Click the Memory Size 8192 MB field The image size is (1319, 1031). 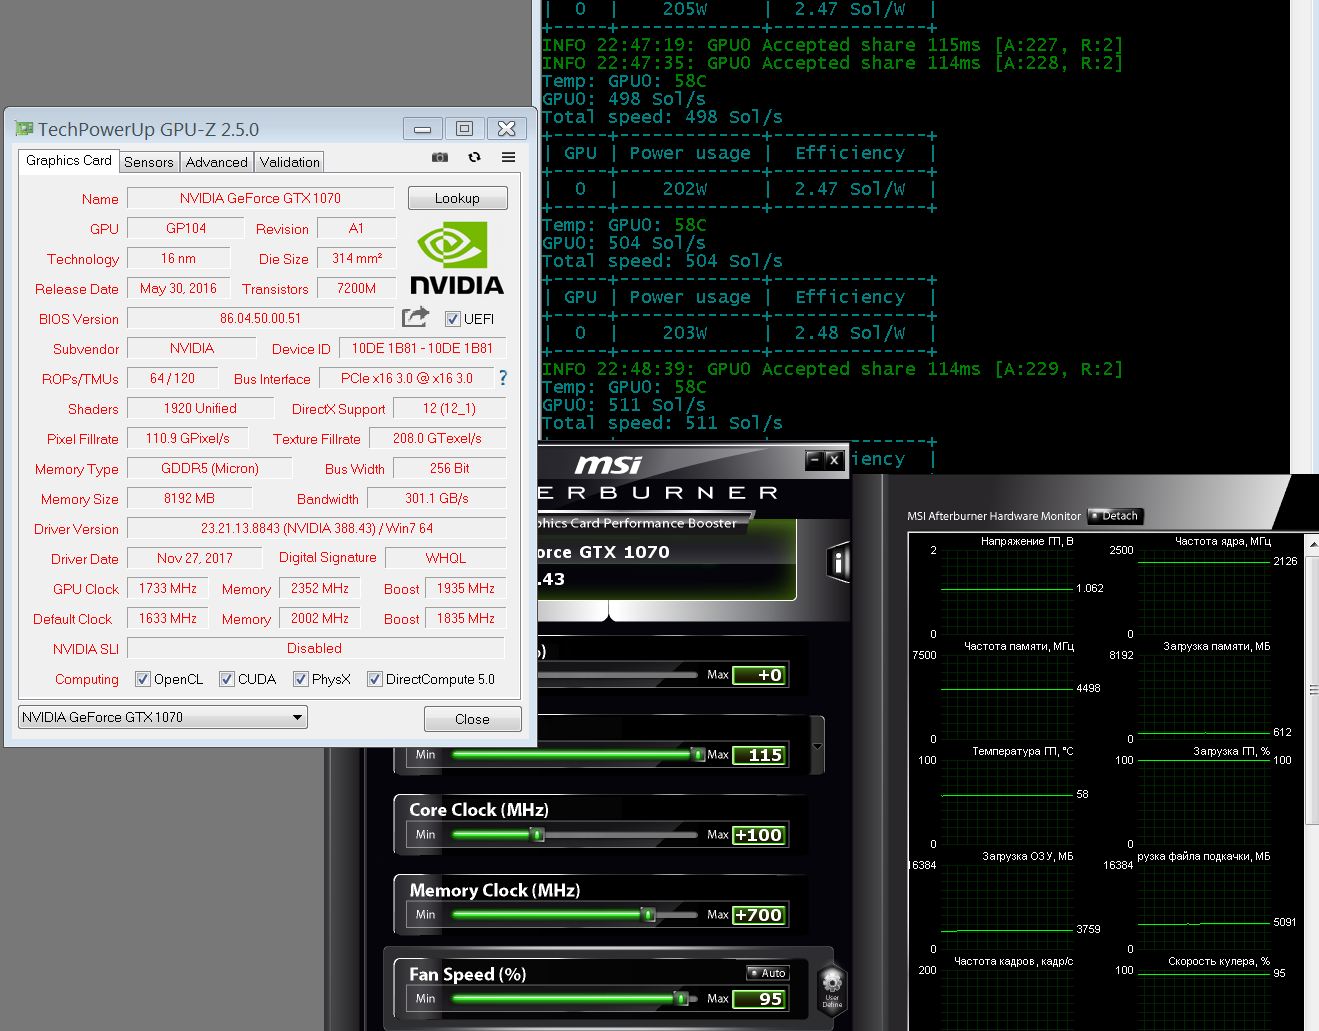(x=190, y=498)
